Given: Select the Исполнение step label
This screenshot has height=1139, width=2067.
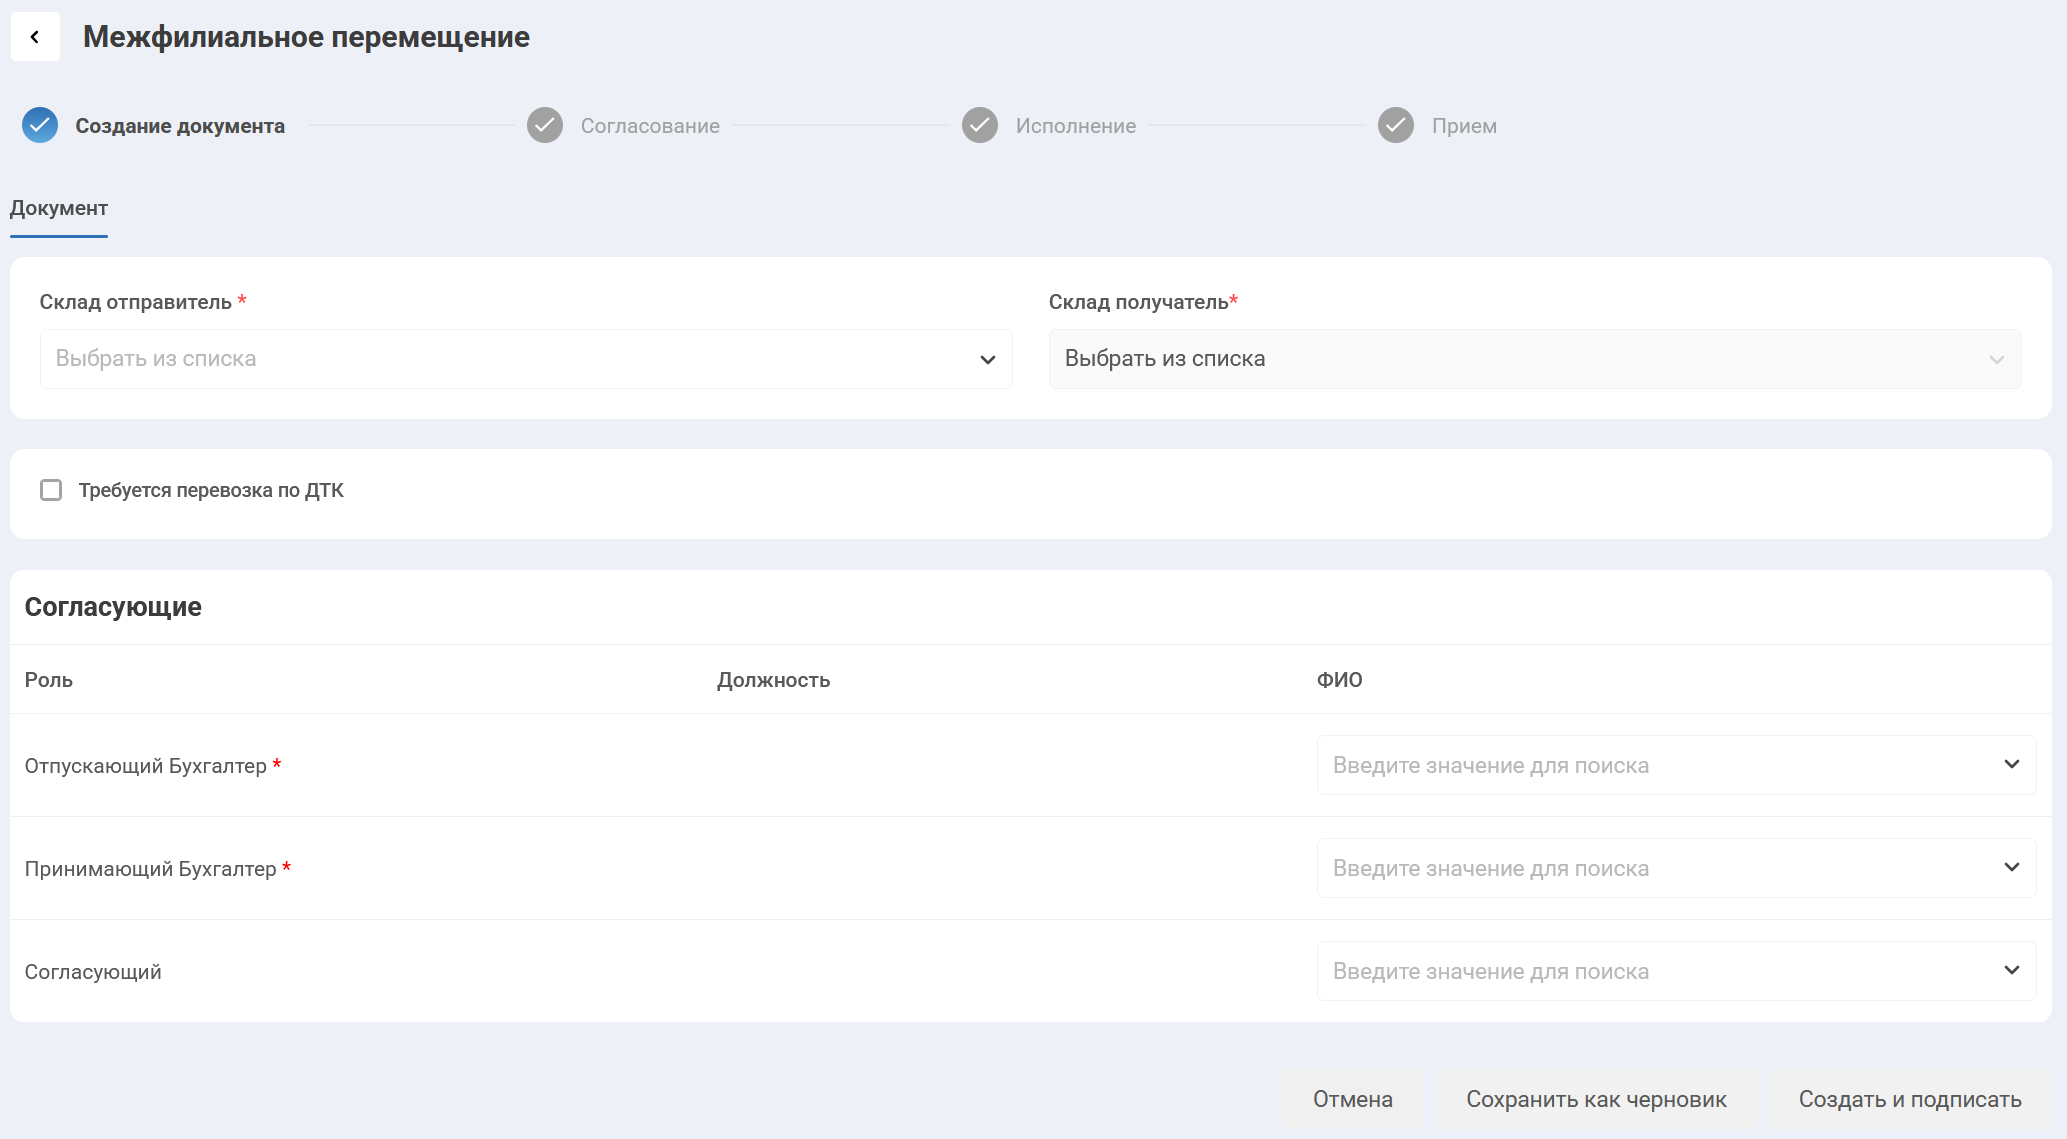Looking at the screenshot, I should click(x=1076, y=126).
